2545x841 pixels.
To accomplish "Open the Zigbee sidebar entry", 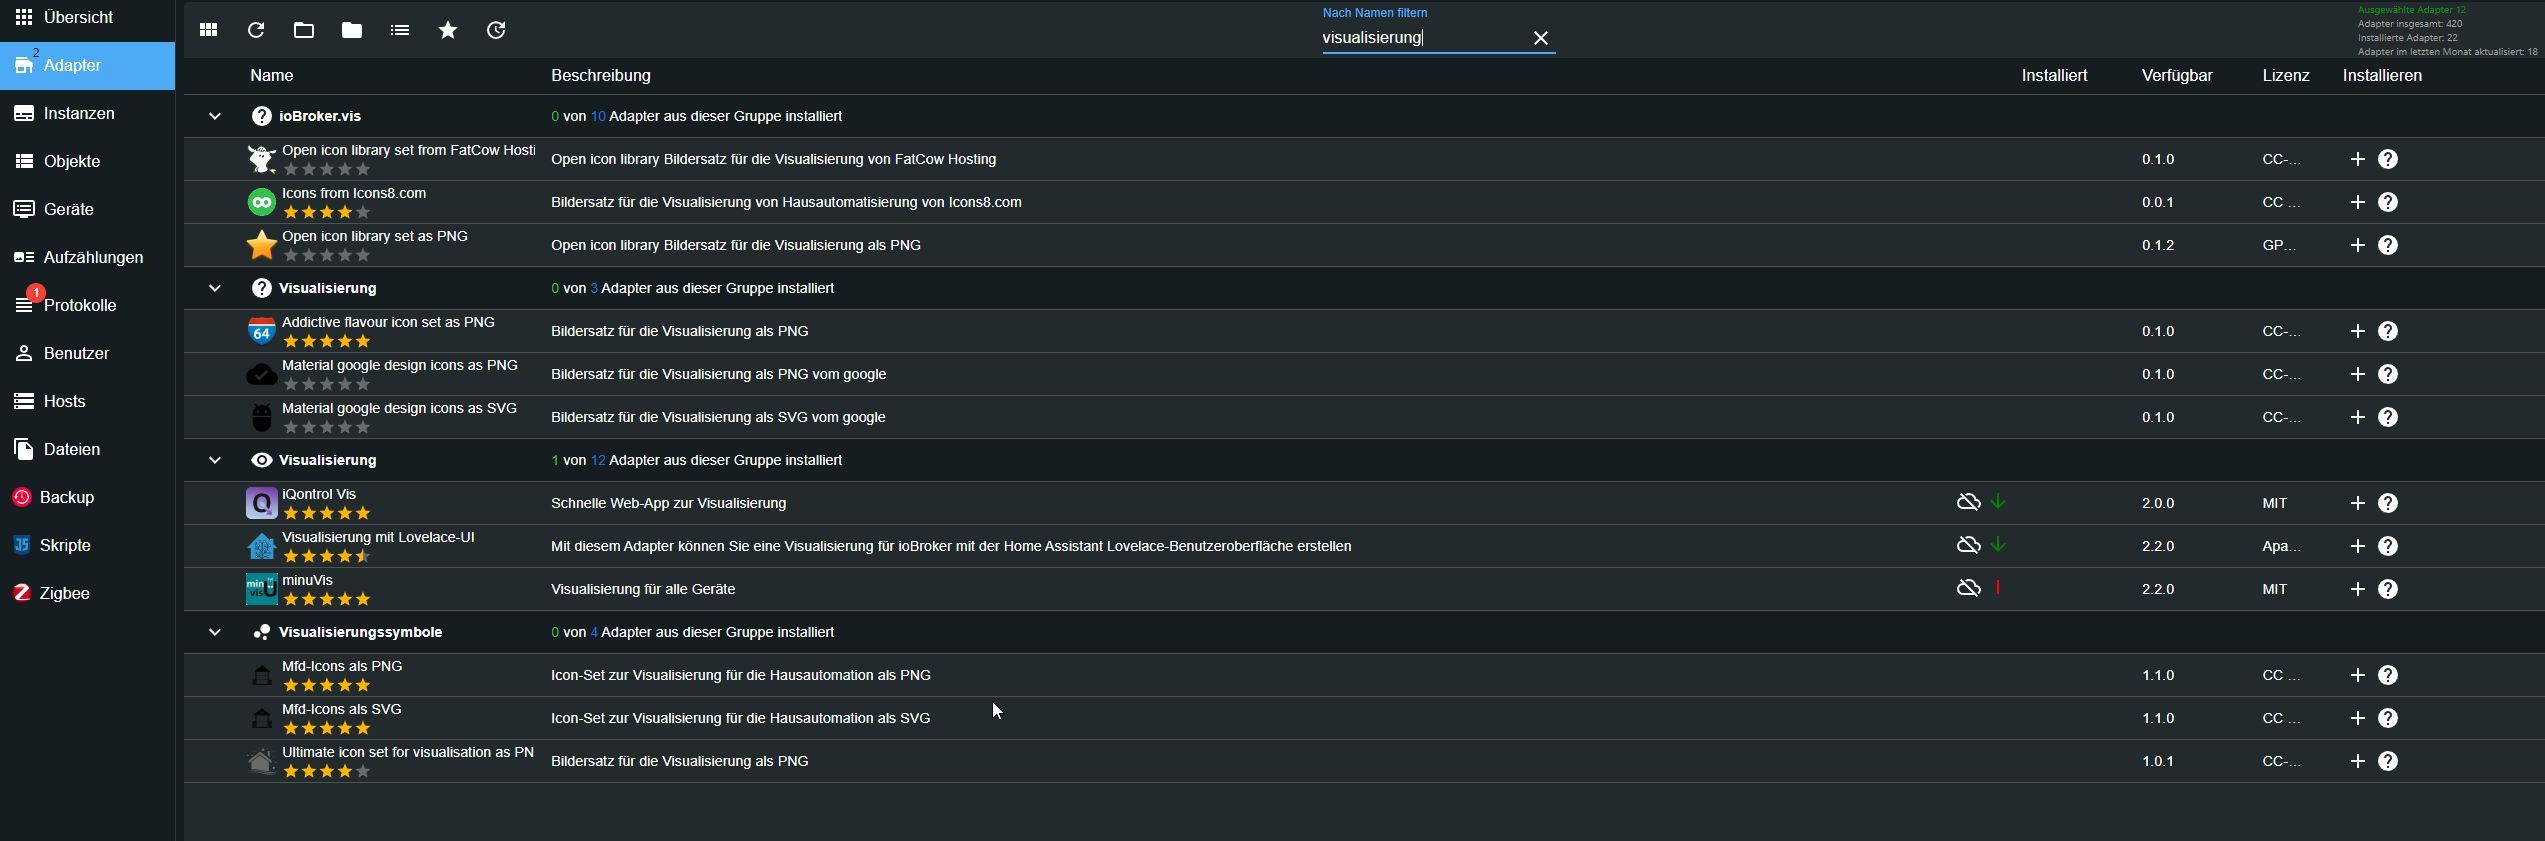I will (65, 593).
